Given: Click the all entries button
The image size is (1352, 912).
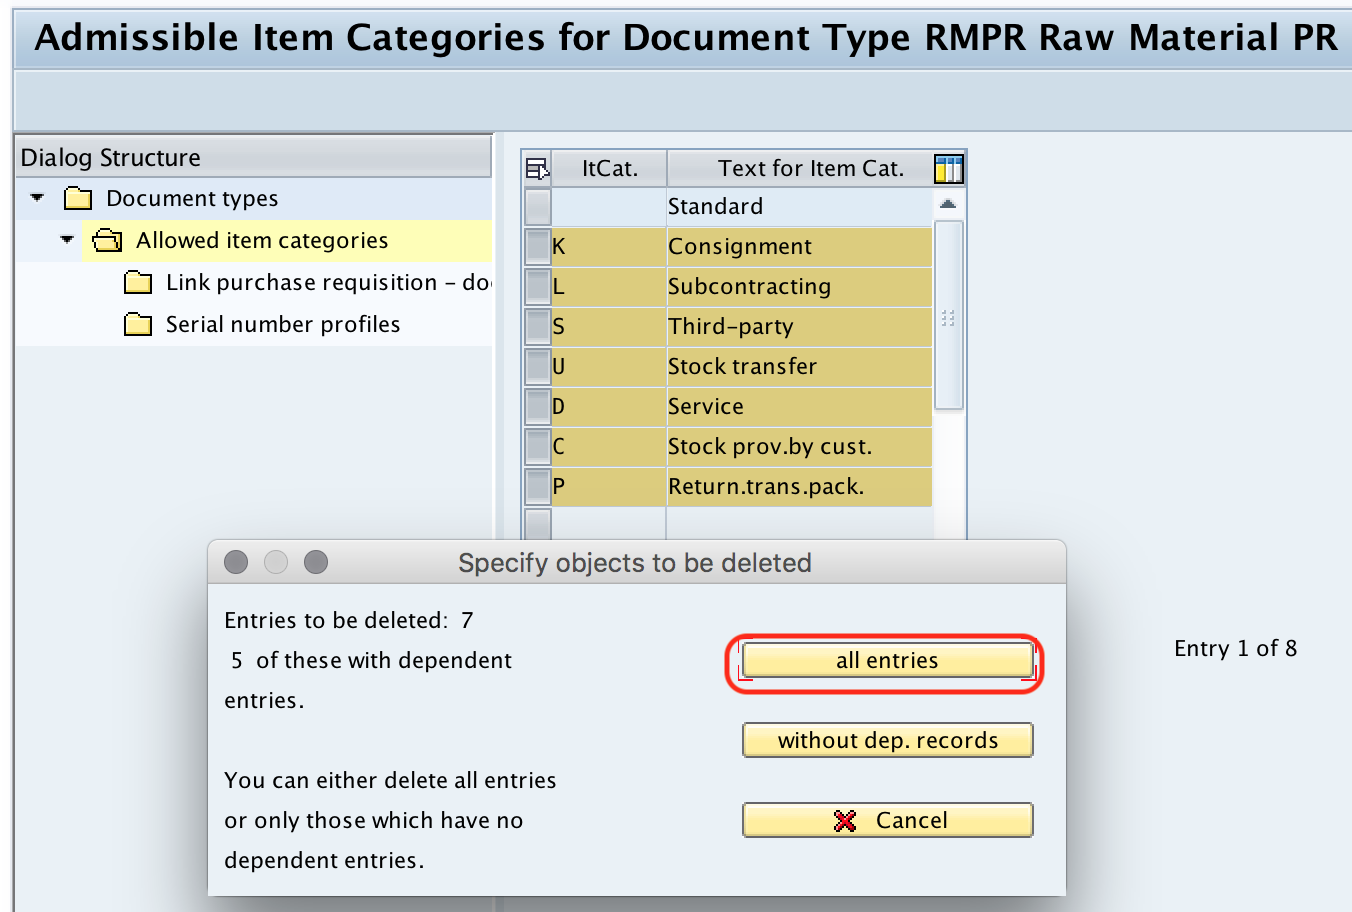Looking at the screenshot, I should coord(886,660).
